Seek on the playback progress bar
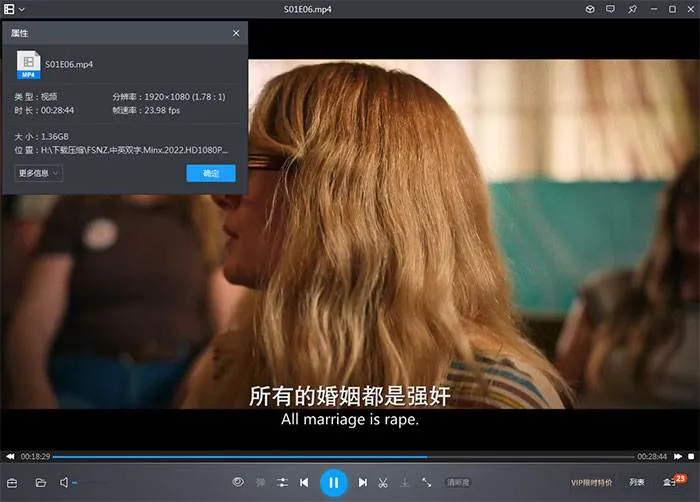Screen dimensions: 700x502 tap(343, 457)
